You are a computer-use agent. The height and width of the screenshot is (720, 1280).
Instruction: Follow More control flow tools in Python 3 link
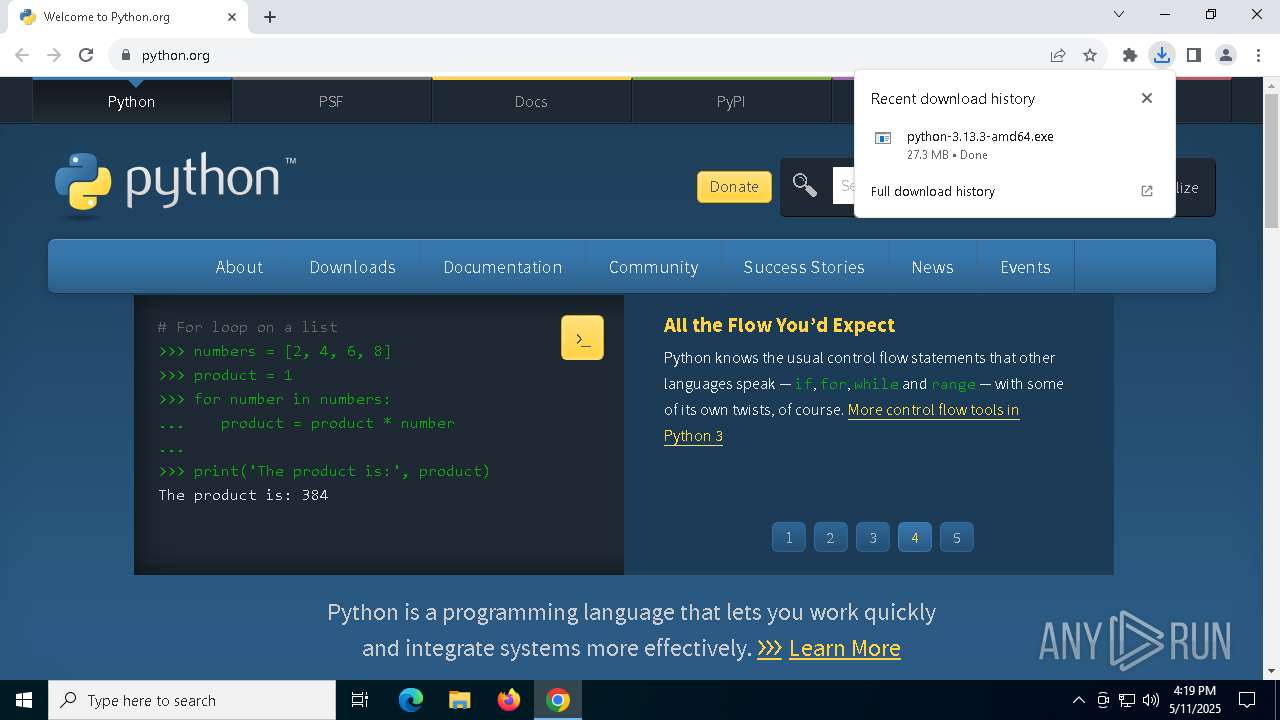[933, 410]
